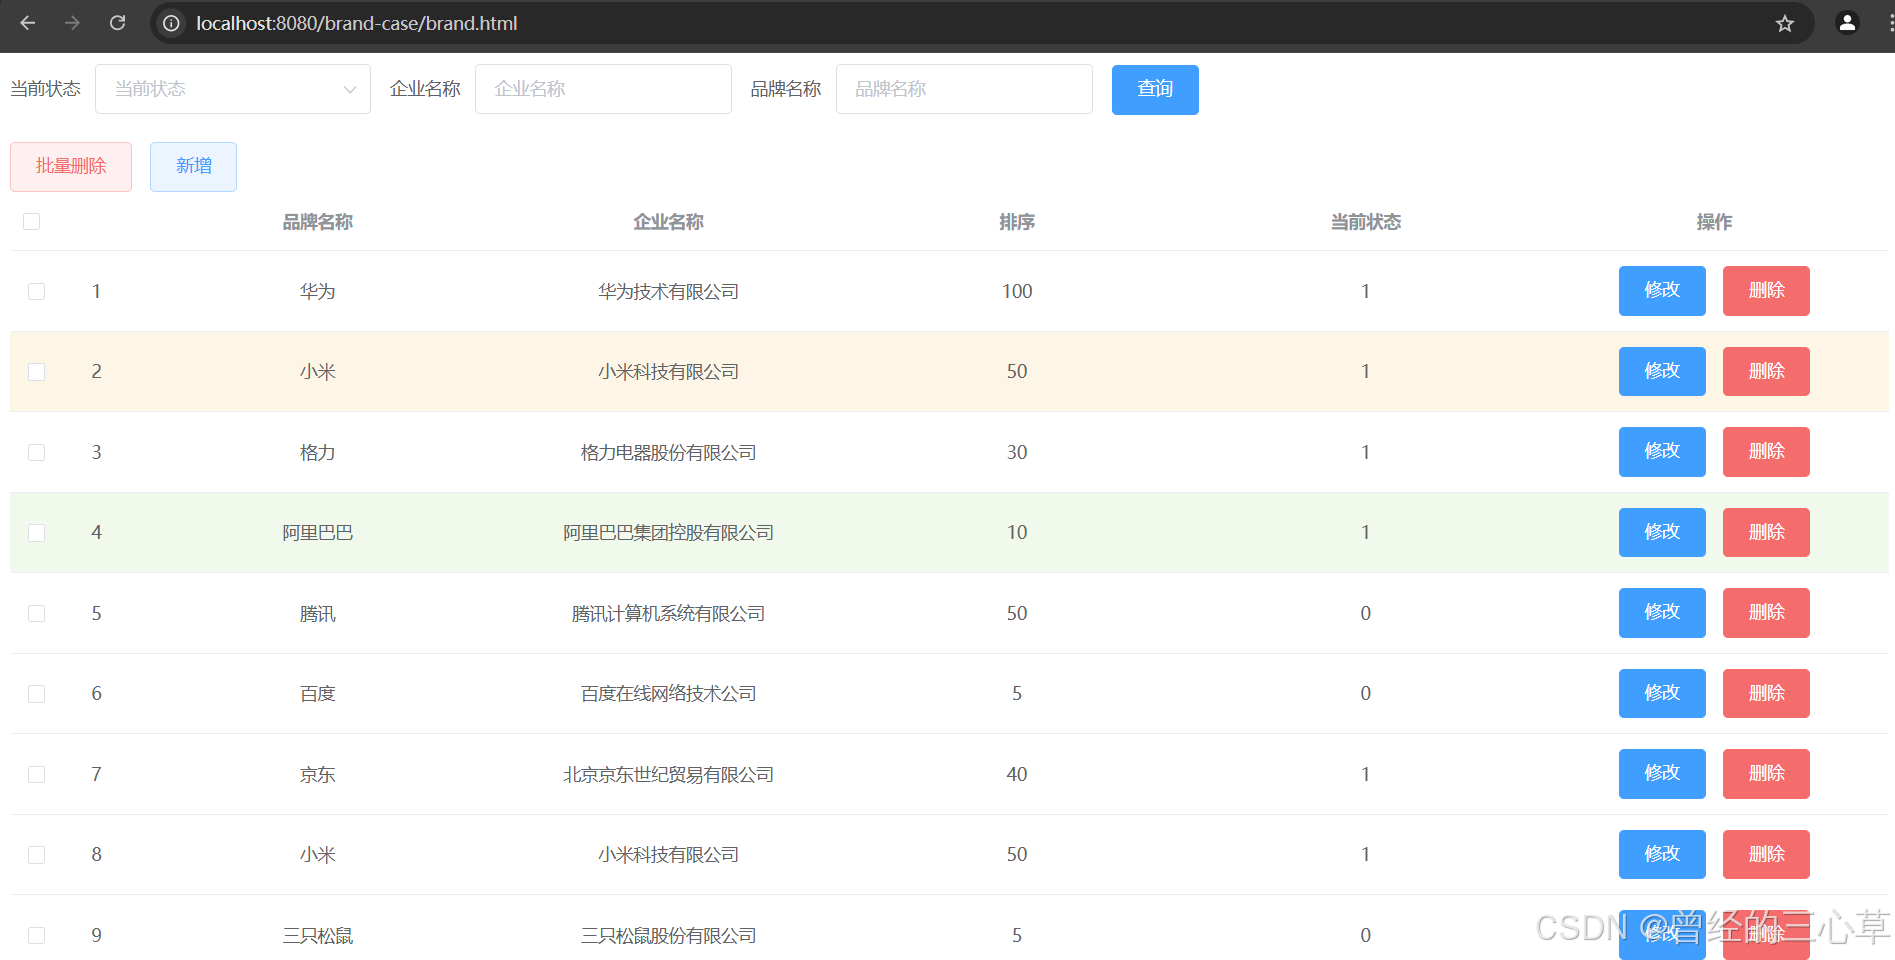Click 修改 for 格力
The height and width of the screenshot is (960, 1895).
coord(1662,452)
